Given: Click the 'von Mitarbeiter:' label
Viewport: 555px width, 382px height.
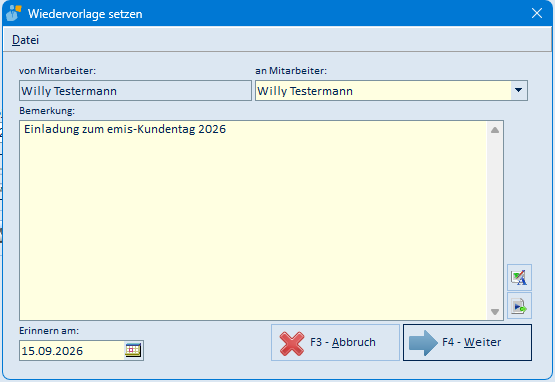Looking at the screenshot, I should [57, 70].
